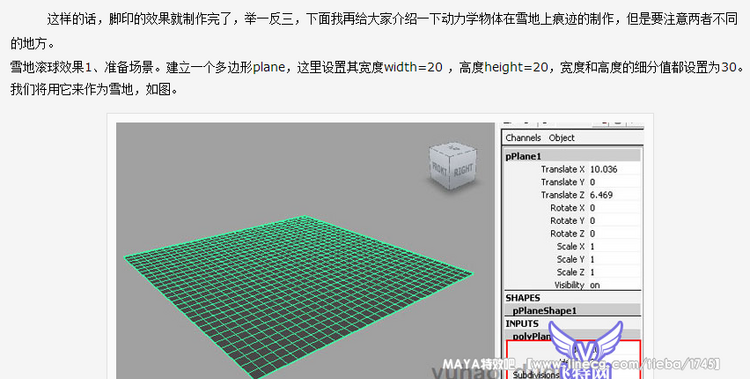Select the Visibility attribute label
Screen dimensions: 750x379
(569, 285)
